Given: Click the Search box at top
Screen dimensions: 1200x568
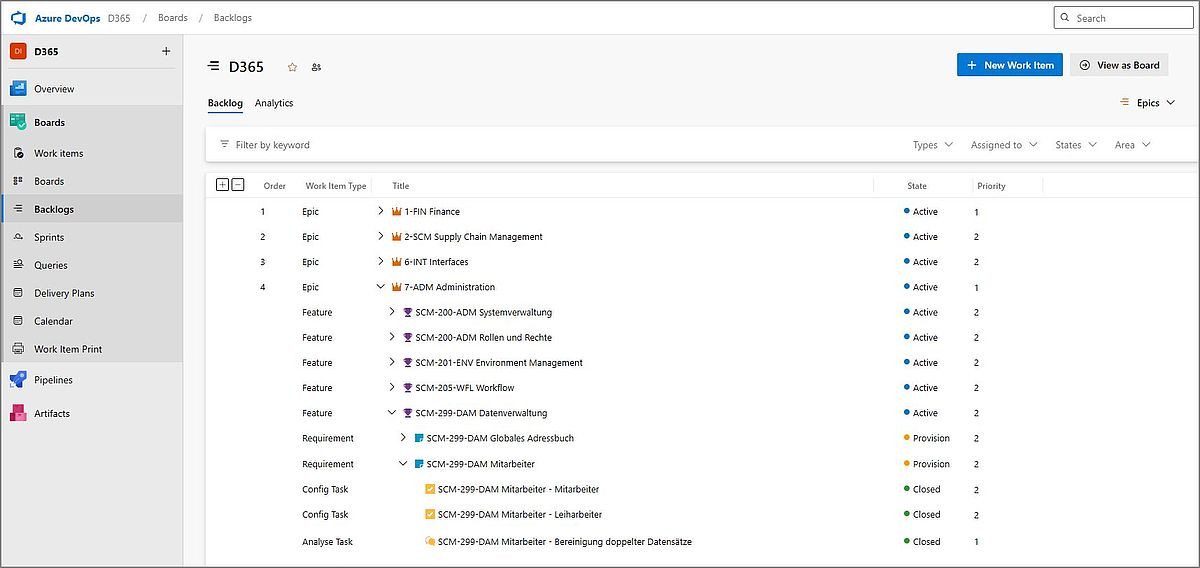Looking at the screenshot, I should pyautogui.click(x=1123, y=18).
